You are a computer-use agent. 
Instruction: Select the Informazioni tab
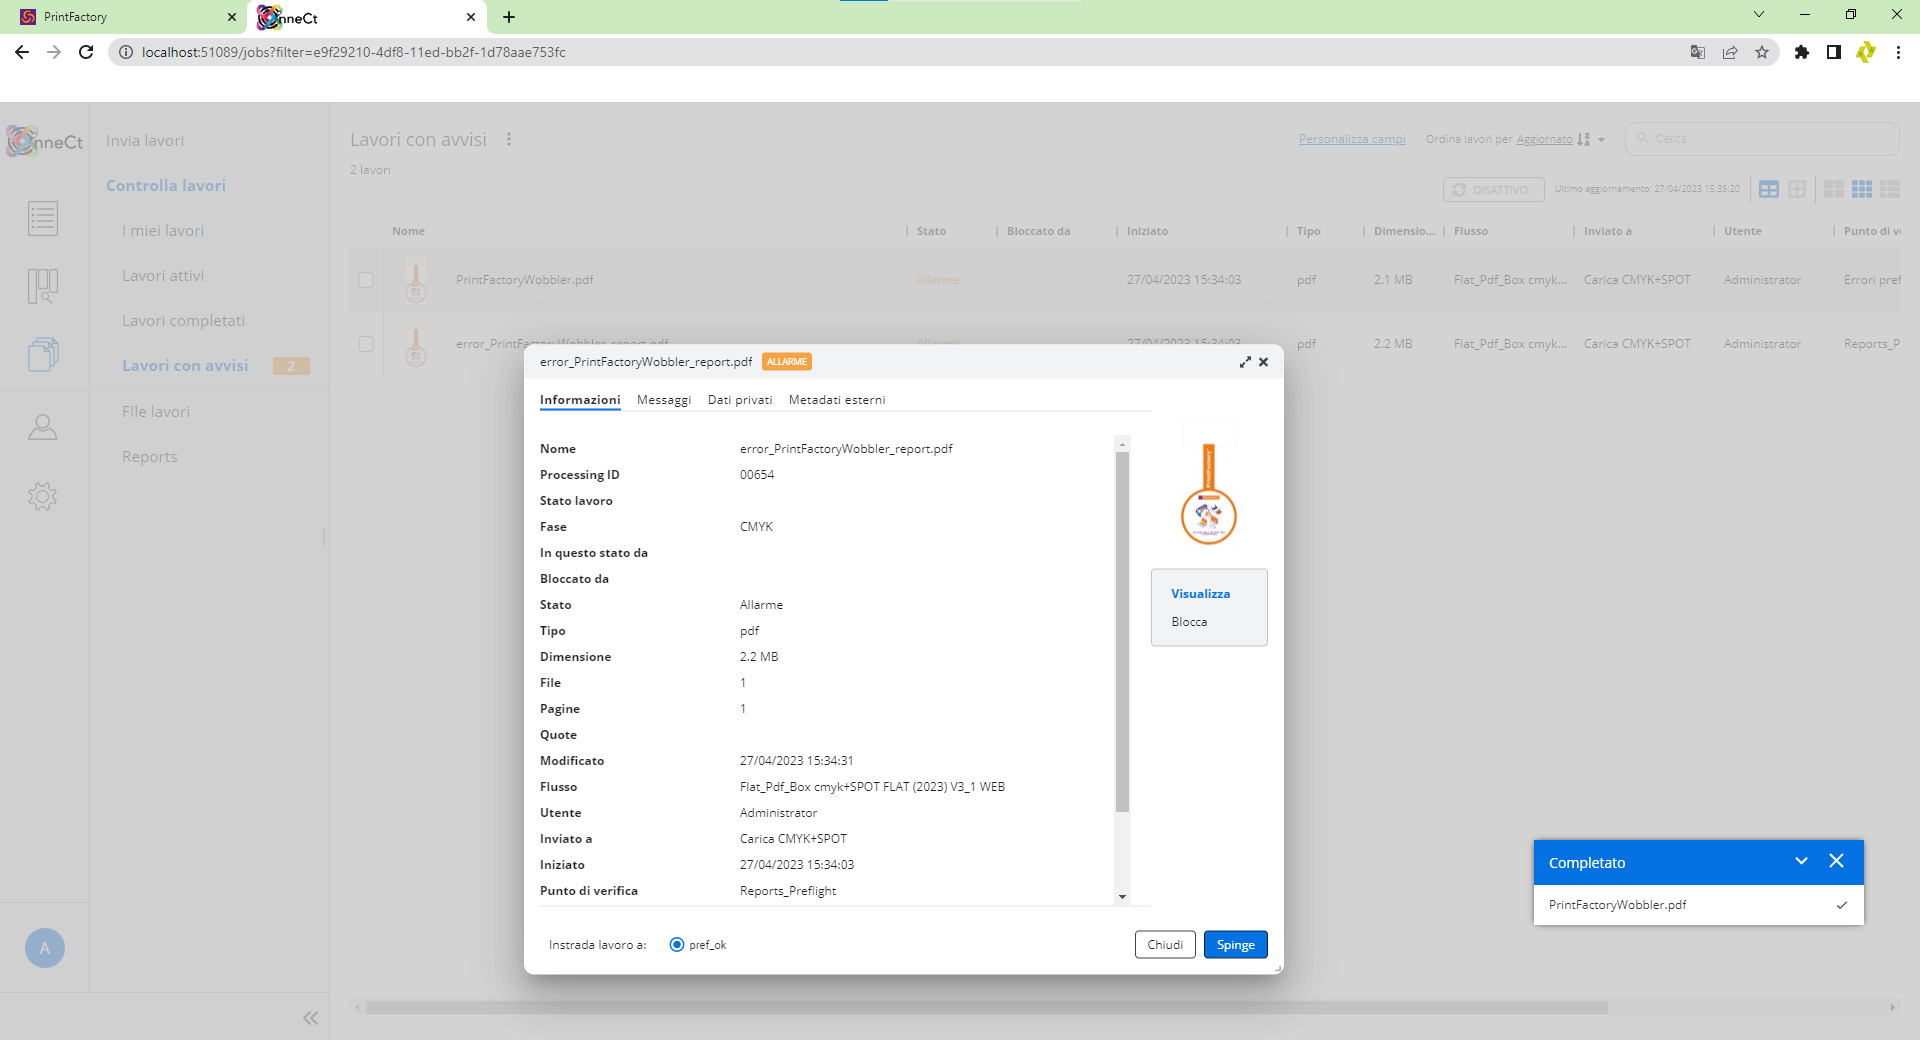pos(580,400)
